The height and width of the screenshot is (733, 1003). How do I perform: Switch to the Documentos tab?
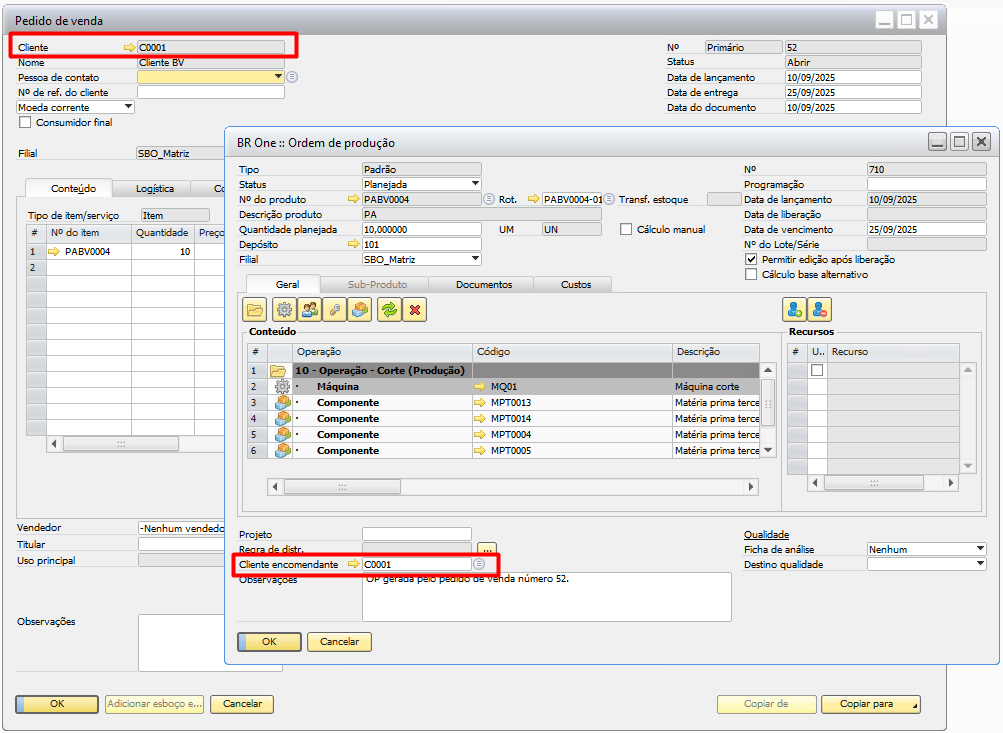[484, 285]
